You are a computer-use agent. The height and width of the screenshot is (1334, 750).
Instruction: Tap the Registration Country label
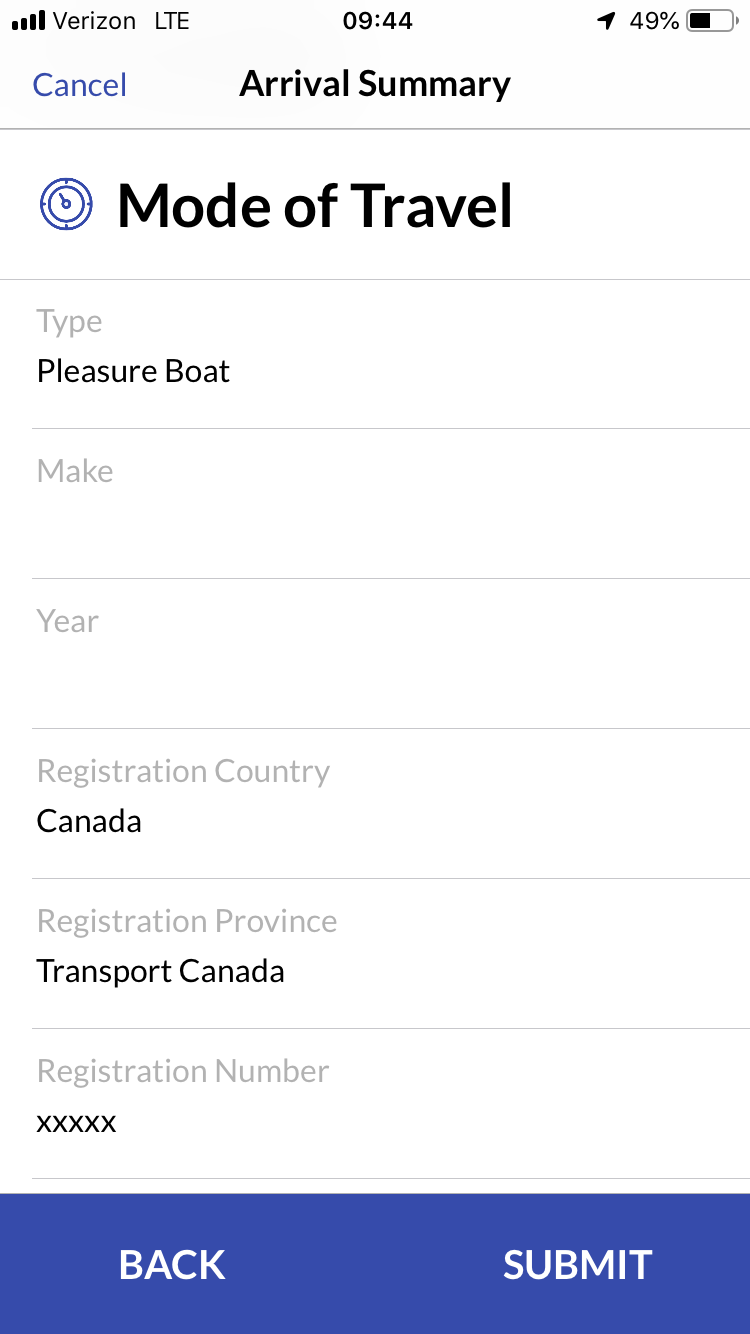point(183,771)
